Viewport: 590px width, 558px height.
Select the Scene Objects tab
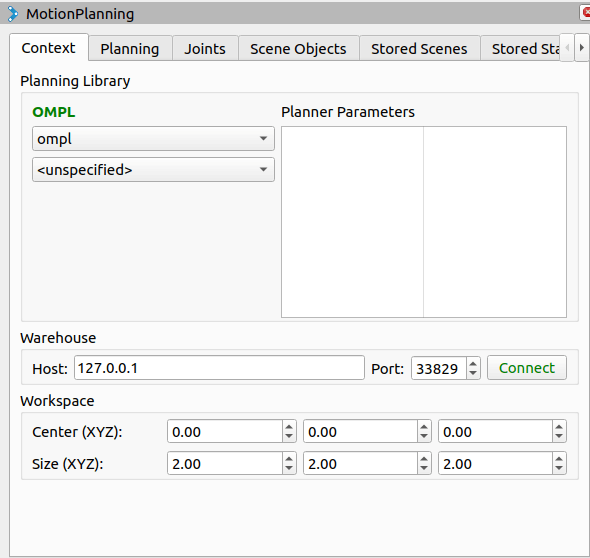(x=298, y=49)
